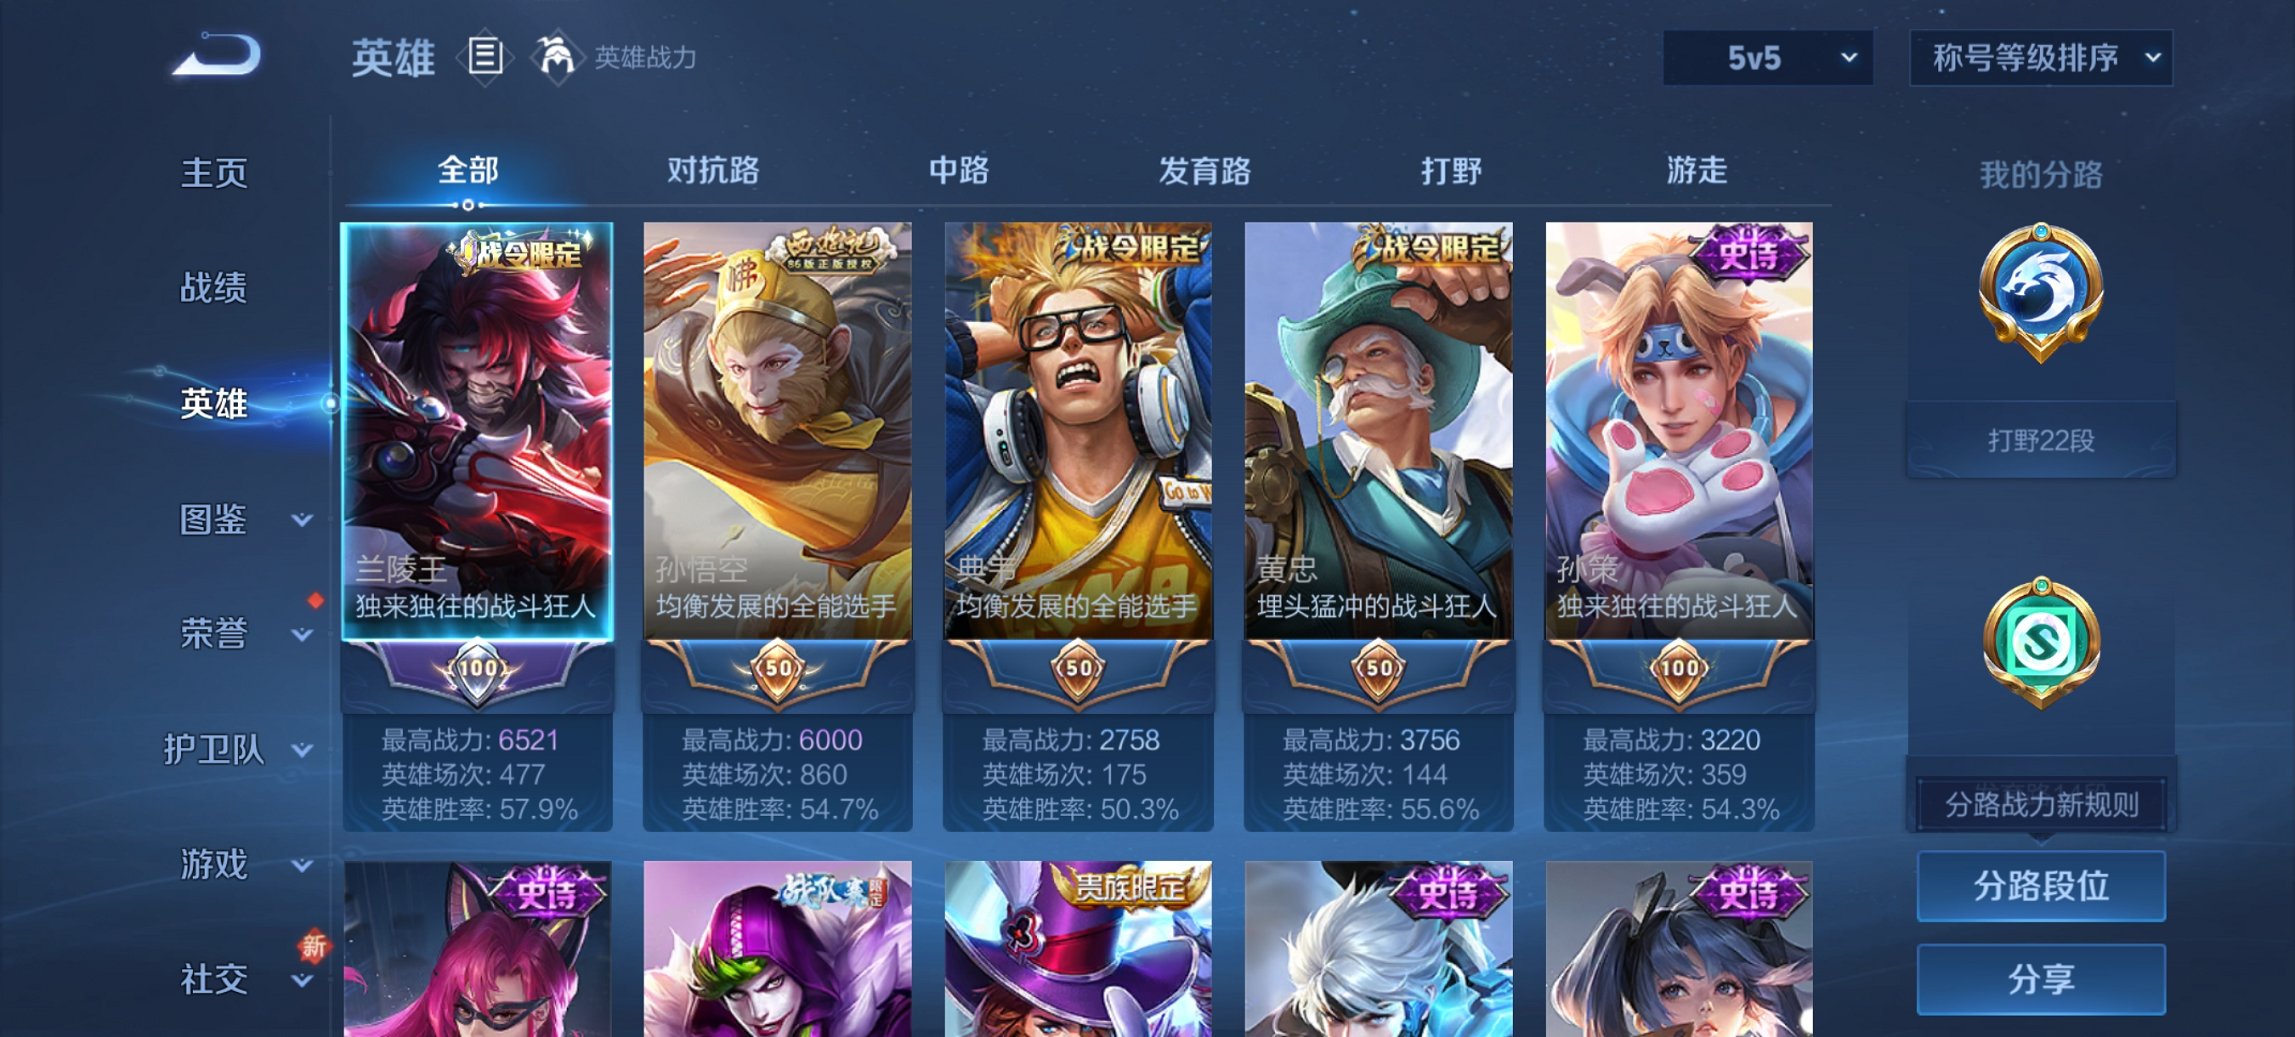Image resolution: width=2295 pixels, height=1037 pixels.
Task: Open the 称号等级排序 sort dropdown
Action: pos(2041,58)
